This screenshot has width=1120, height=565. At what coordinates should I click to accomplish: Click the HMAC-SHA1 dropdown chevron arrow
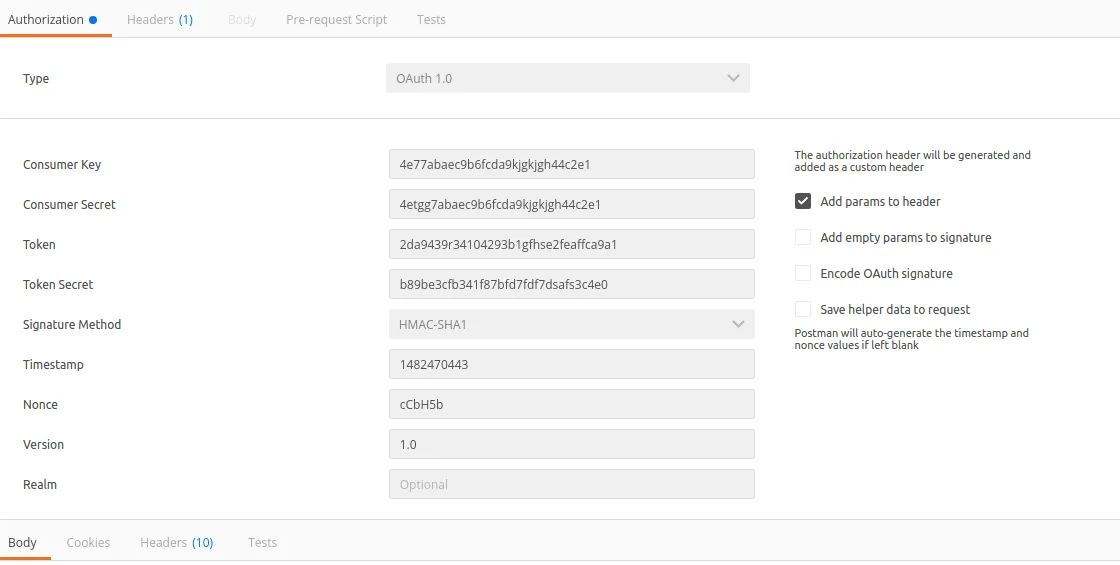click(739, 324)
